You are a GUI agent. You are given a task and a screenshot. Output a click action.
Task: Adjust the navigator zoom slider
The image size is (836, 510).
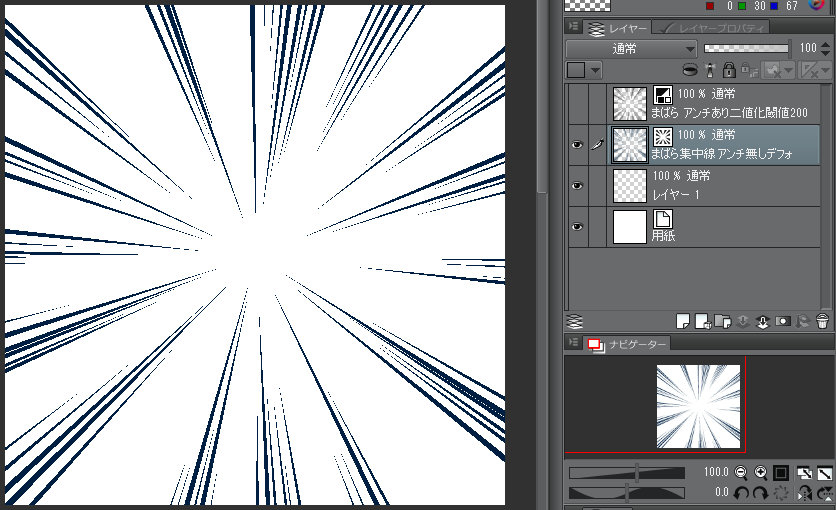click(x=627, y=473)
